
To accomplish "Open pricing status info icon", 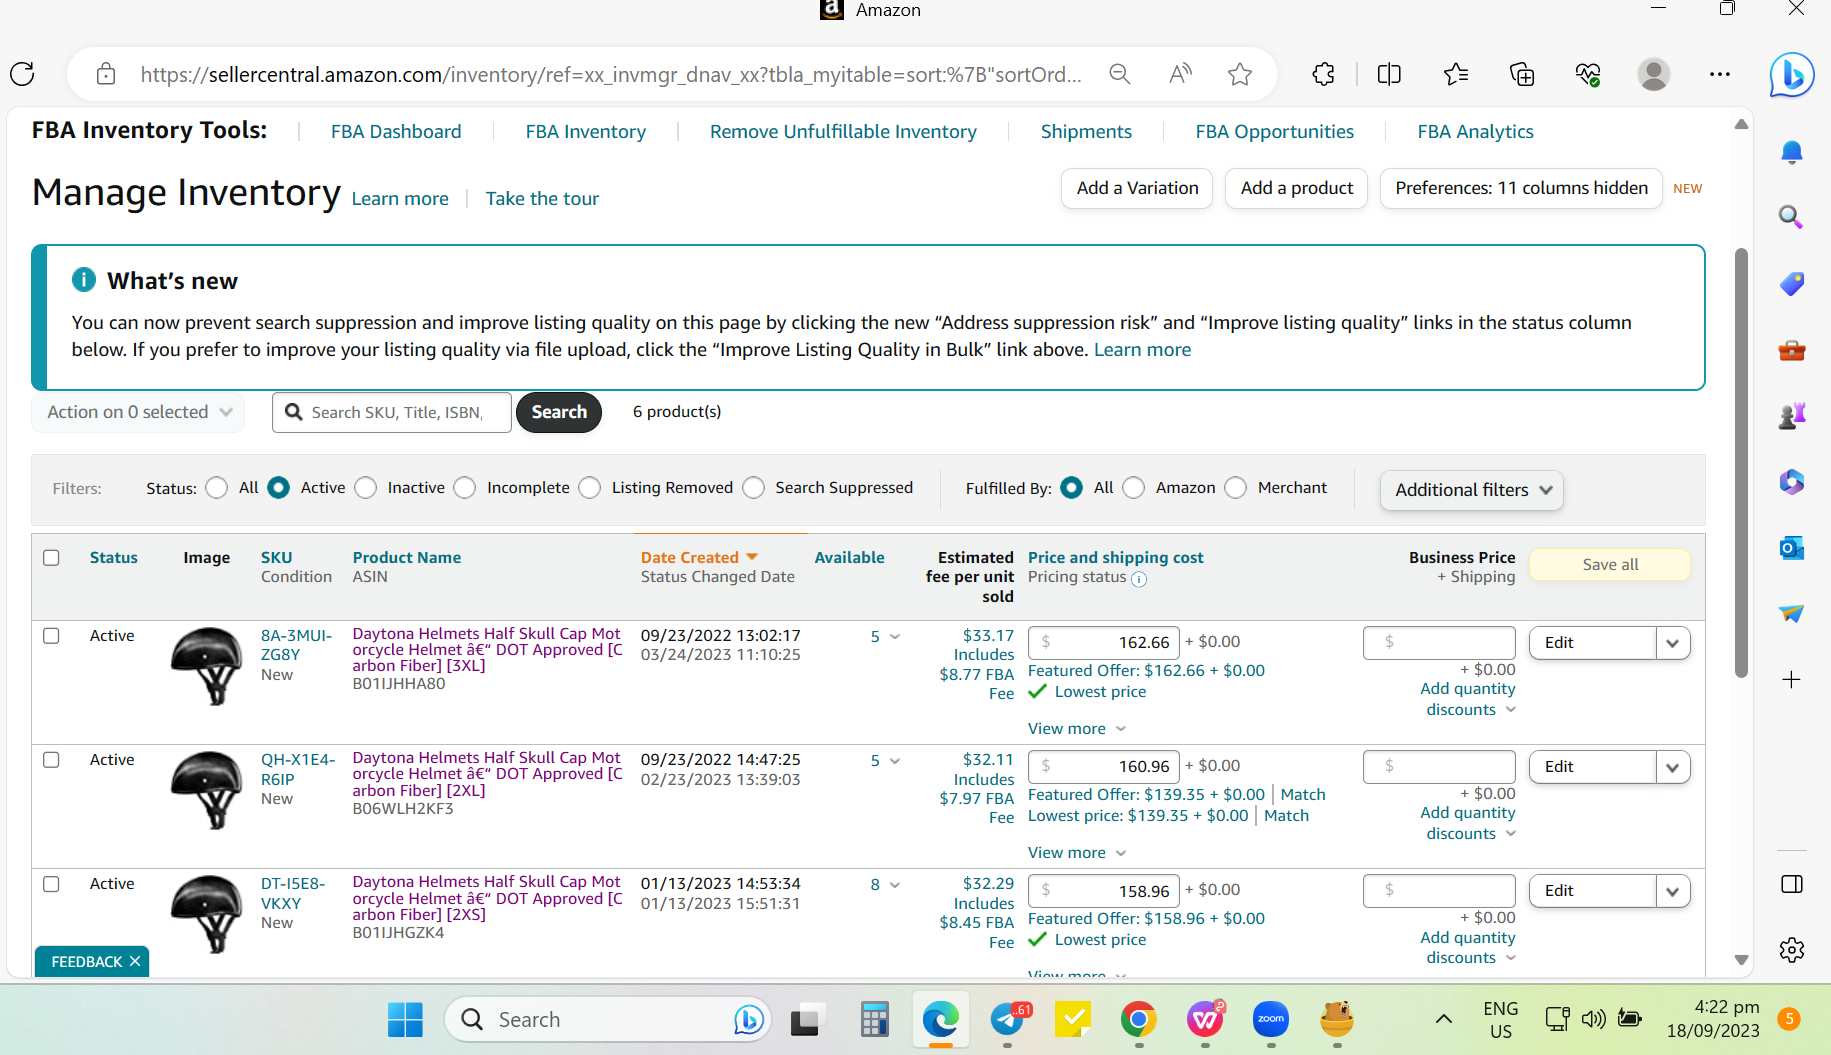I will pyautogui.click(x=1139, y=579).
